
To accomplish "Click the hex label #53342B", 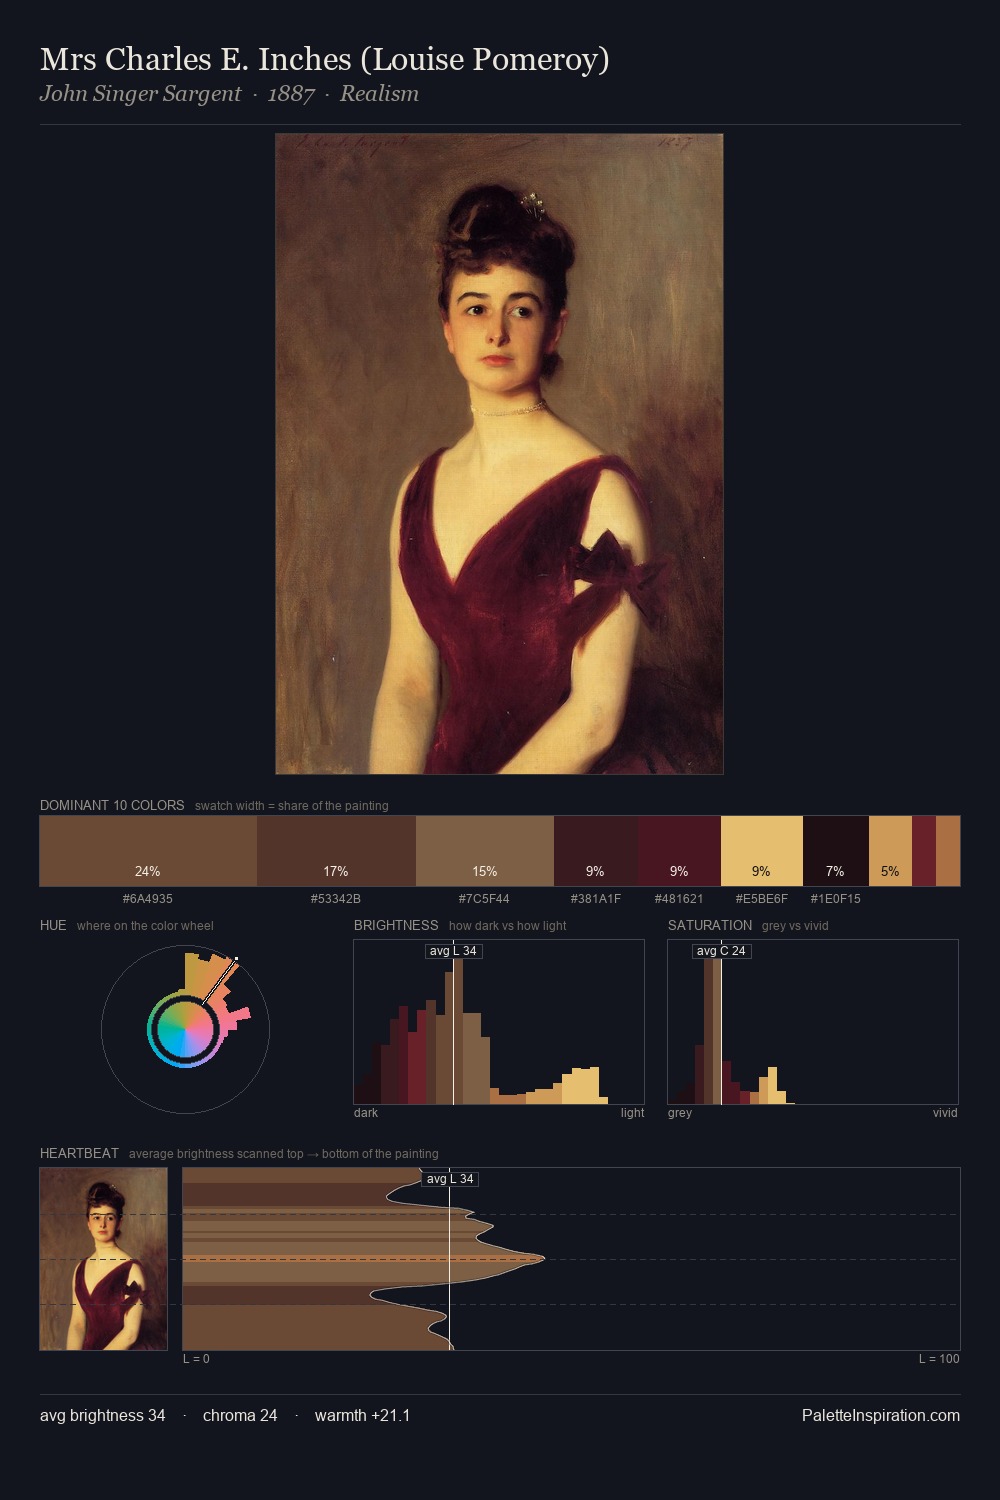I will (x=336, y=899).
